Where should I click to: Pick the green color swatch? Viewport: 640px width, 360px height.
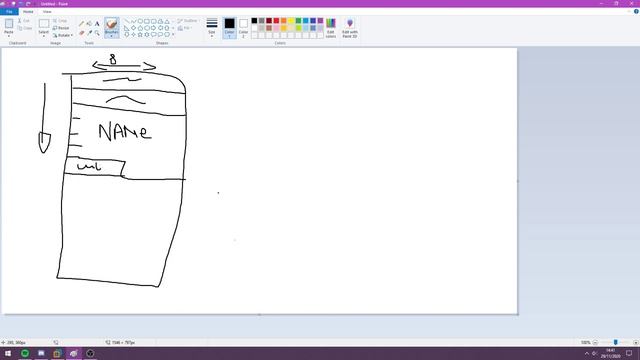298,20
